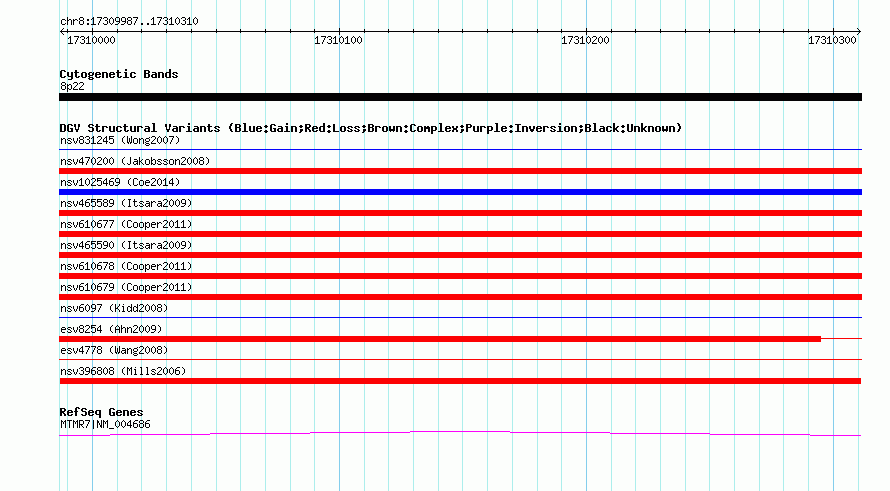Image resolution: width=890 pixels, height=491 pixels.
Task: Click the red bar under nsv470200
Action: [460, 171]
